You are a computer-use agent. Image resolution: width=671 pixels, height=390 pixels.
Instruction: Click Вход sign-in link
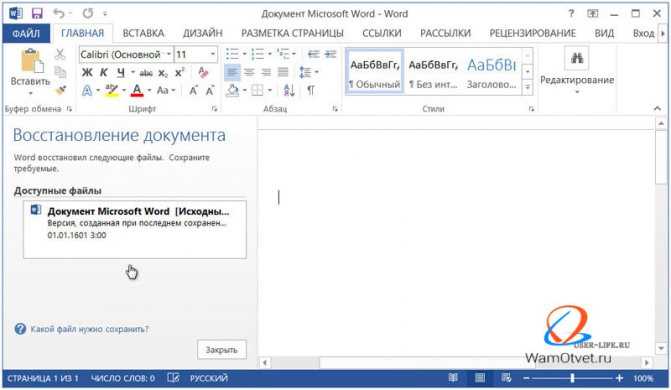[x=644, y=33]
